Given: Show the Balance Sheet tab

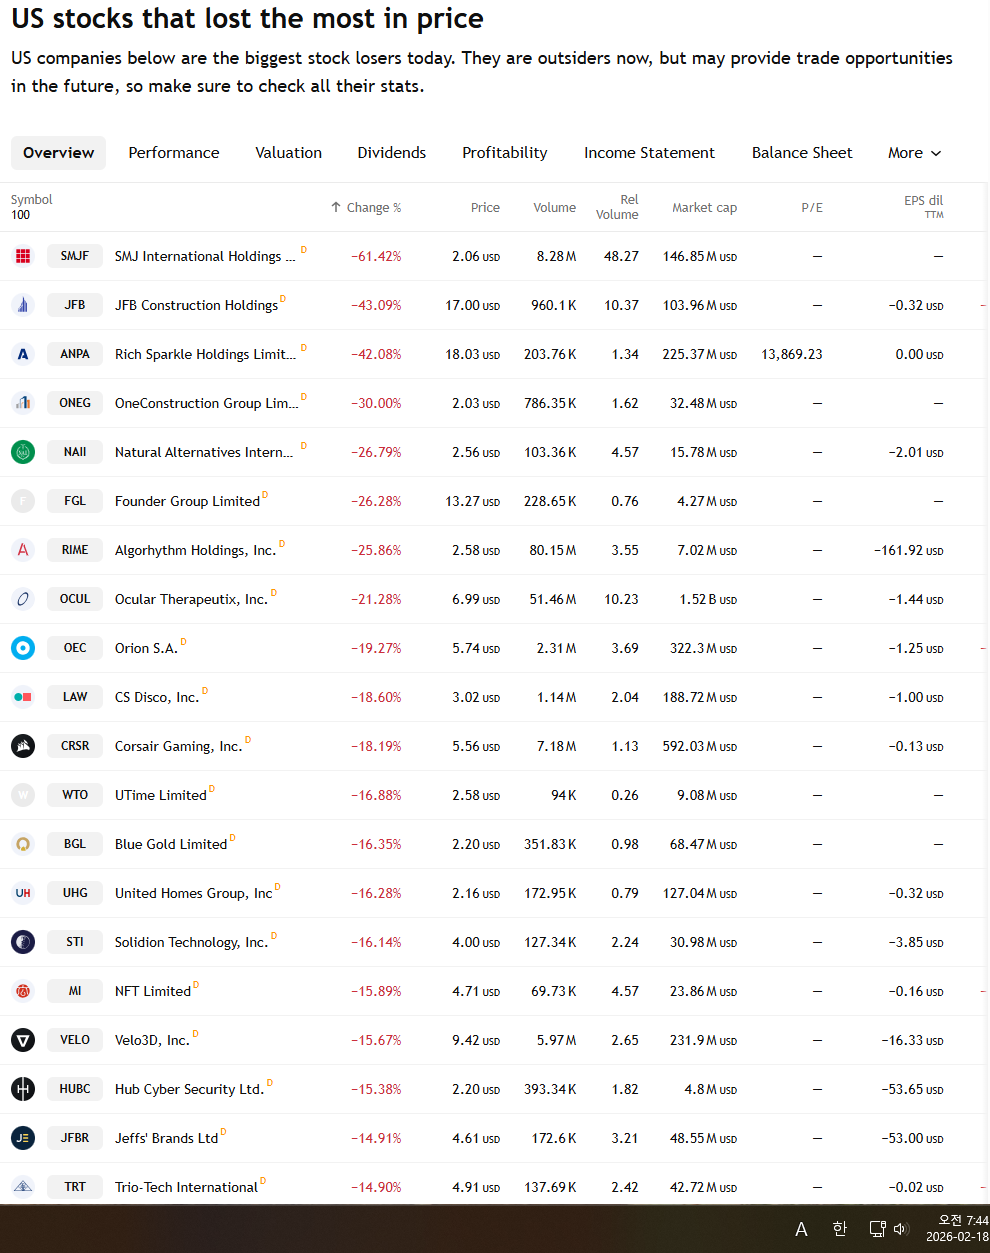Looking at the screenshot, I should (802, 153).
